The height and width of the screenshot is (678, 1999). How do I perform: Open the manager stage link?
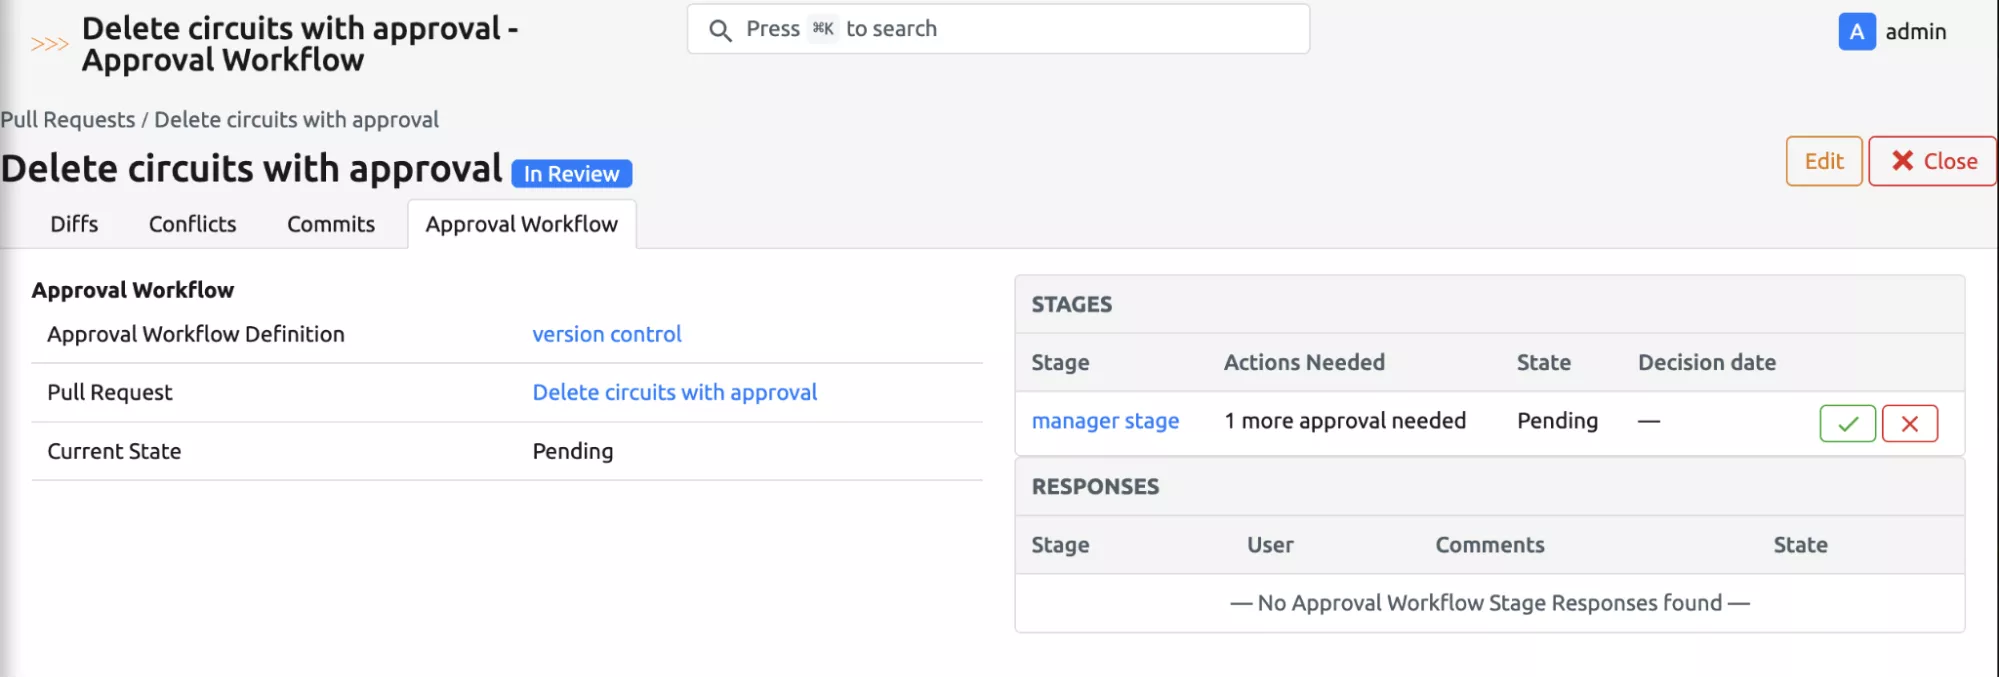click(1105, 421)
